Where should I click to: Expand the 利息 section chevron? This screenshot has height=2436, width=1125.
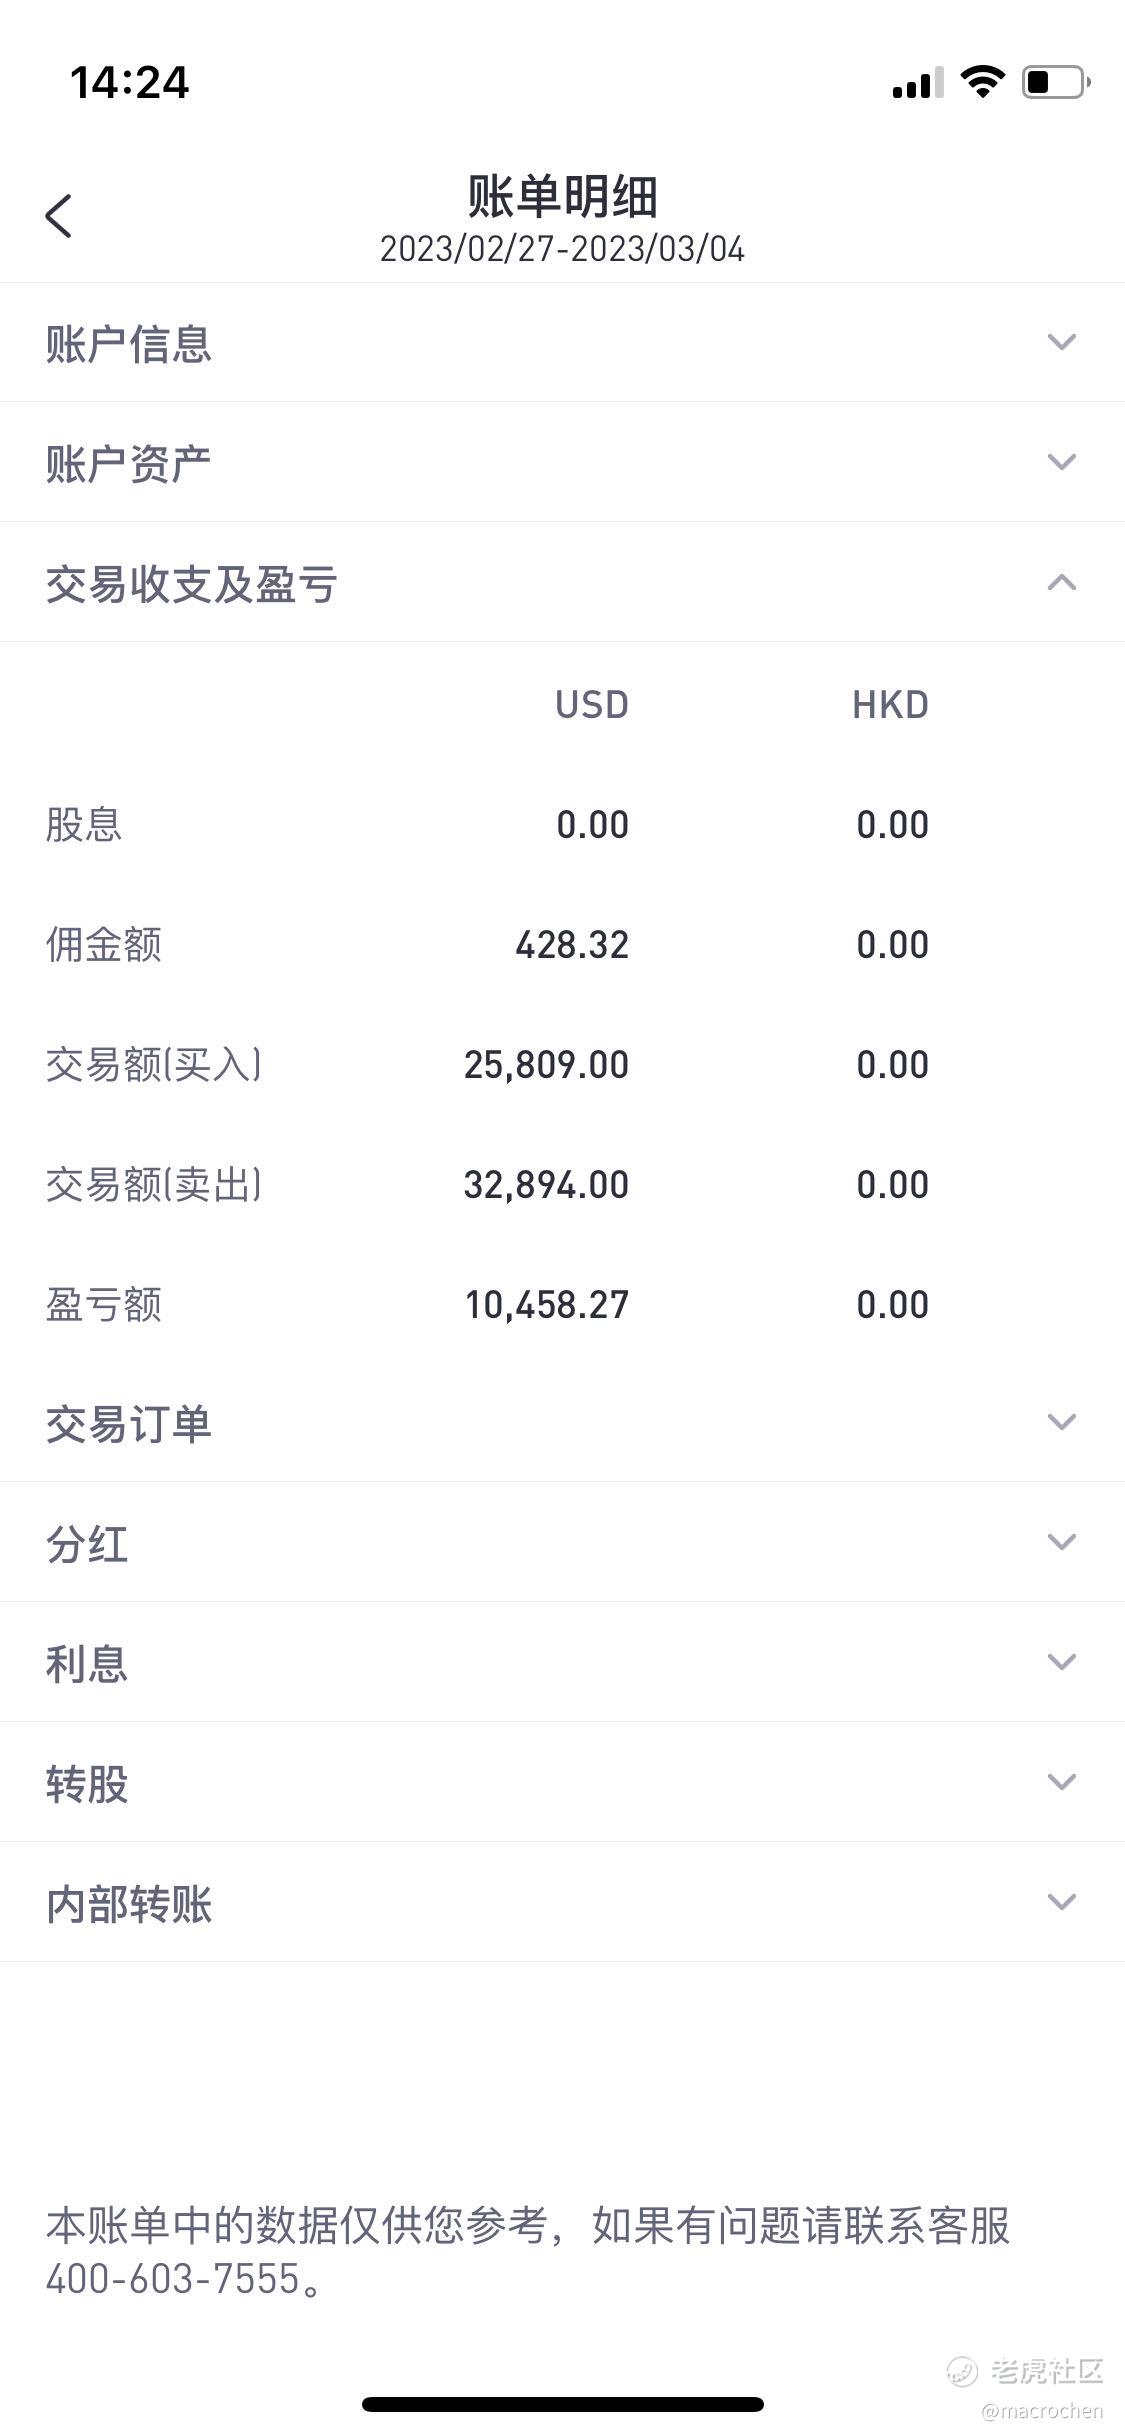tap(1061, 1662)
